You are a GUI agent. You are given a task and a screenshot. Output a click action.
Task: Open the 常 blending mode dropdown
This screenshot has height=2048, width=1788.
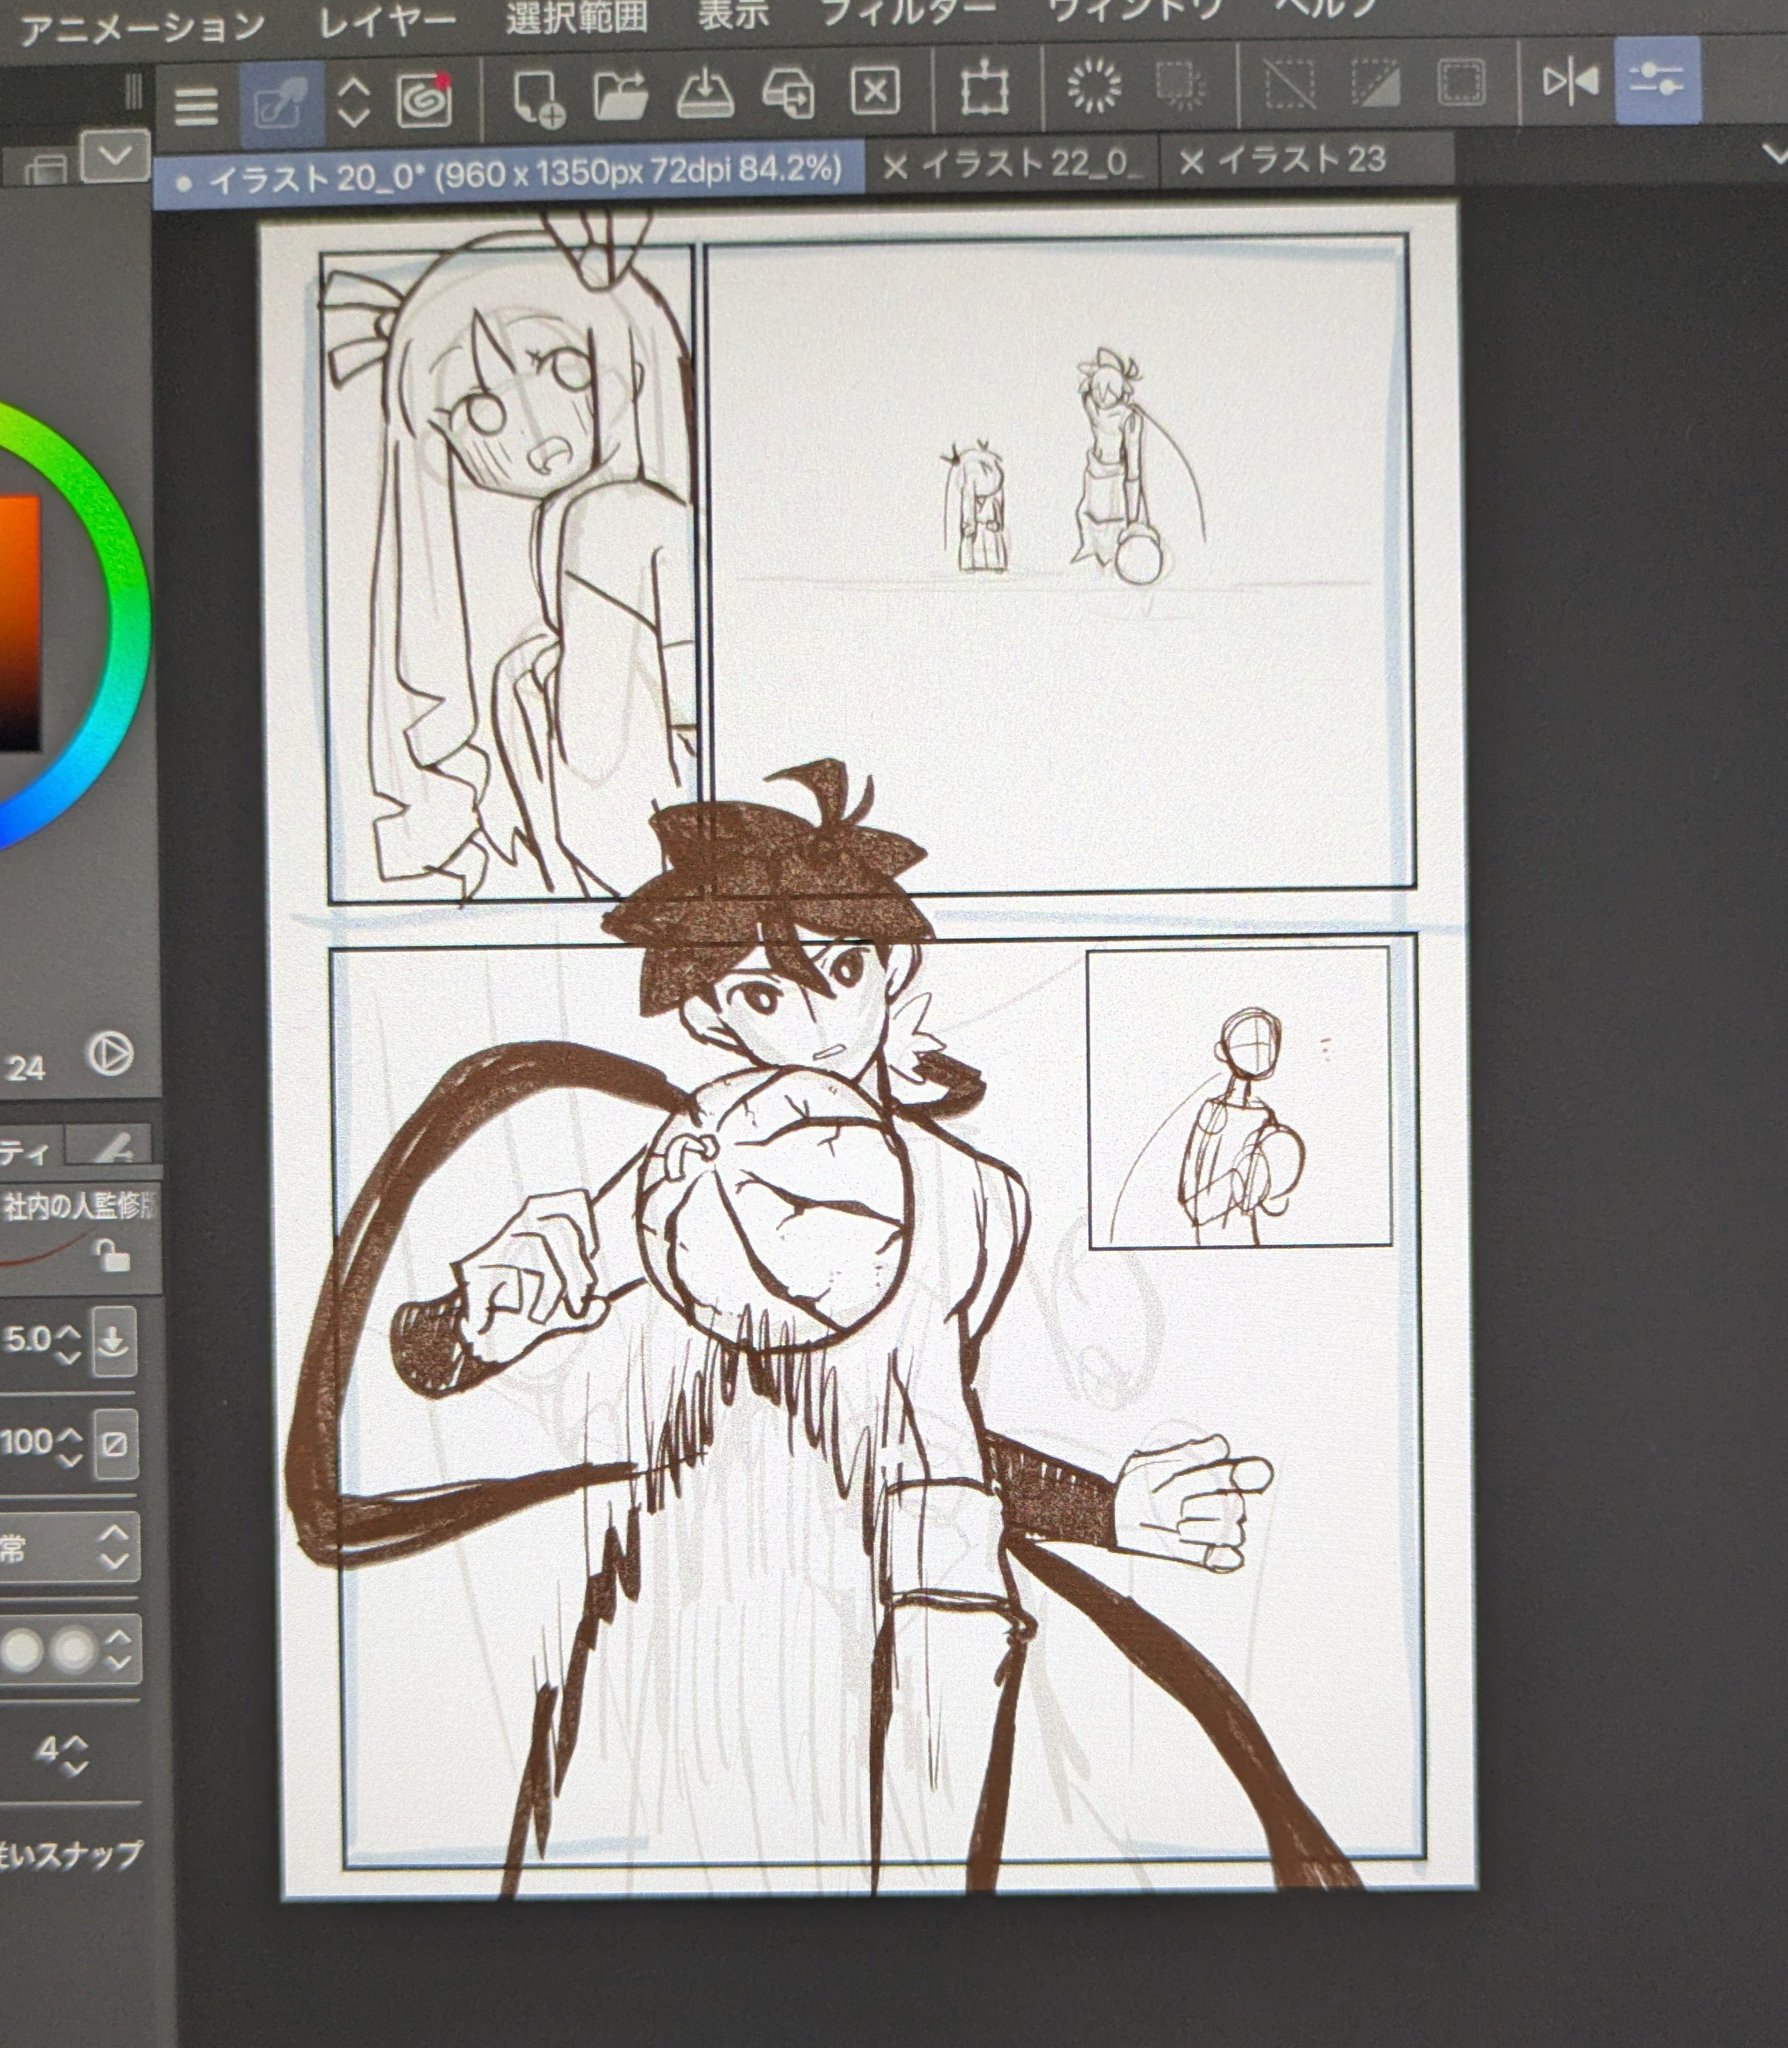[x=68, y=1548]
